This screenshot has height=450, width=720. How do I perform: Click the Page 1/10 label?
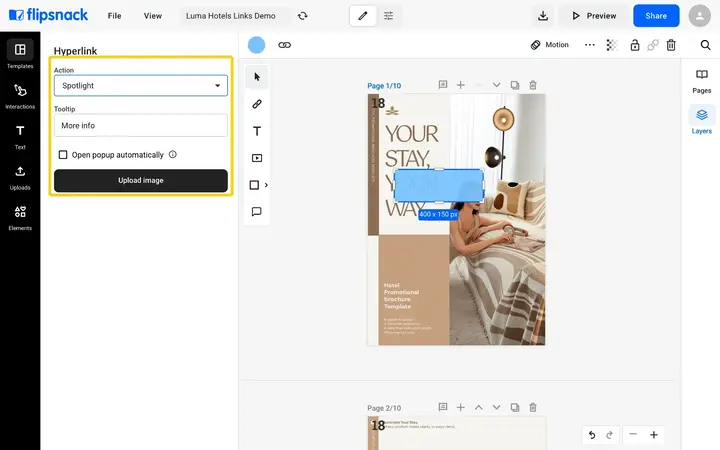384,86
